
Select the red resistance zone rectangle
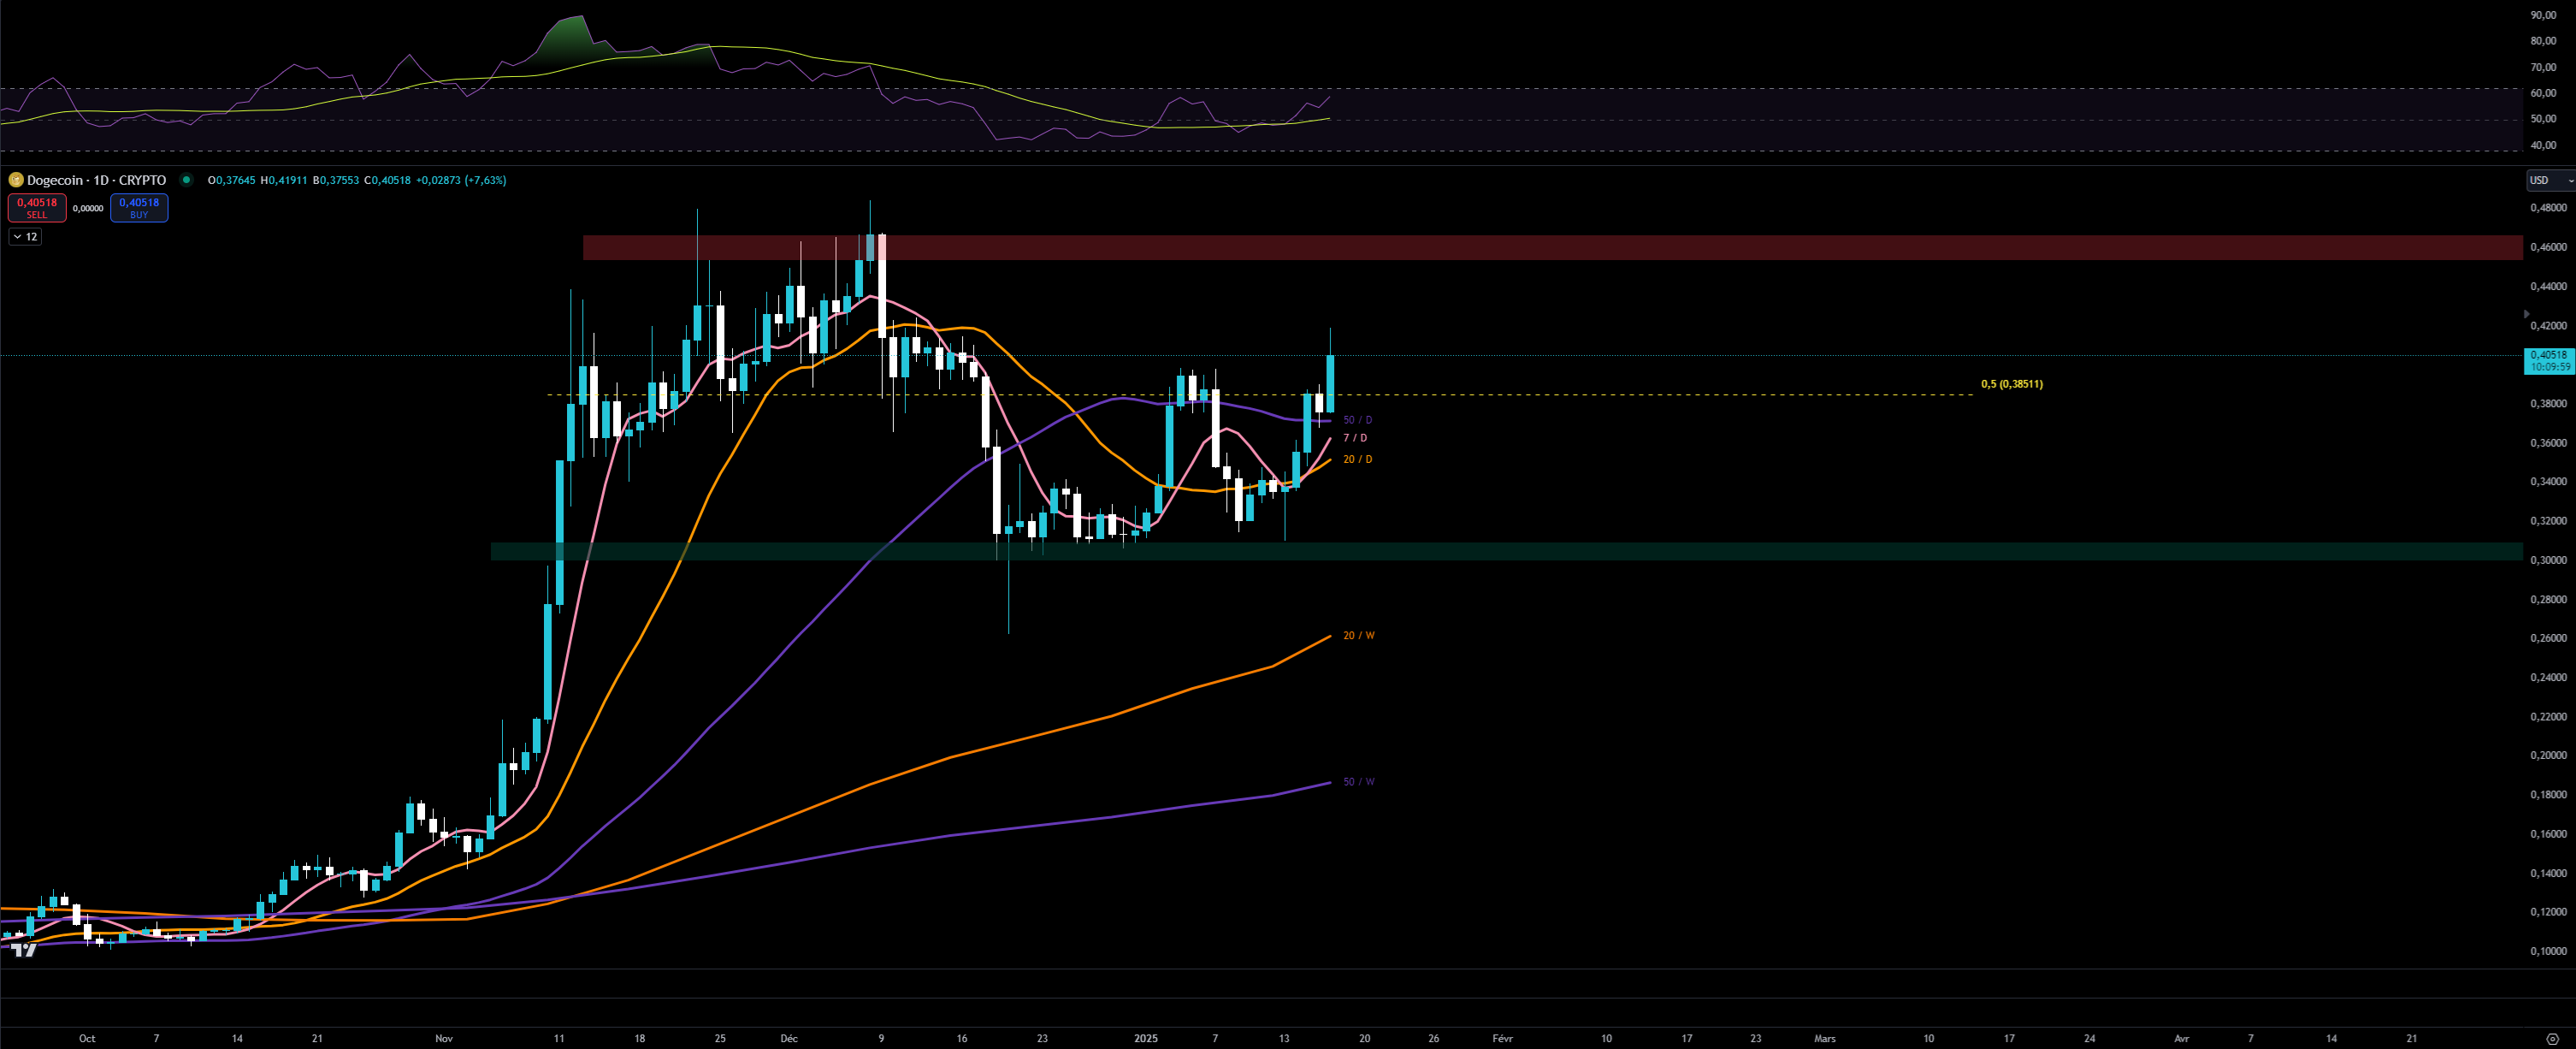[1600, 247]
